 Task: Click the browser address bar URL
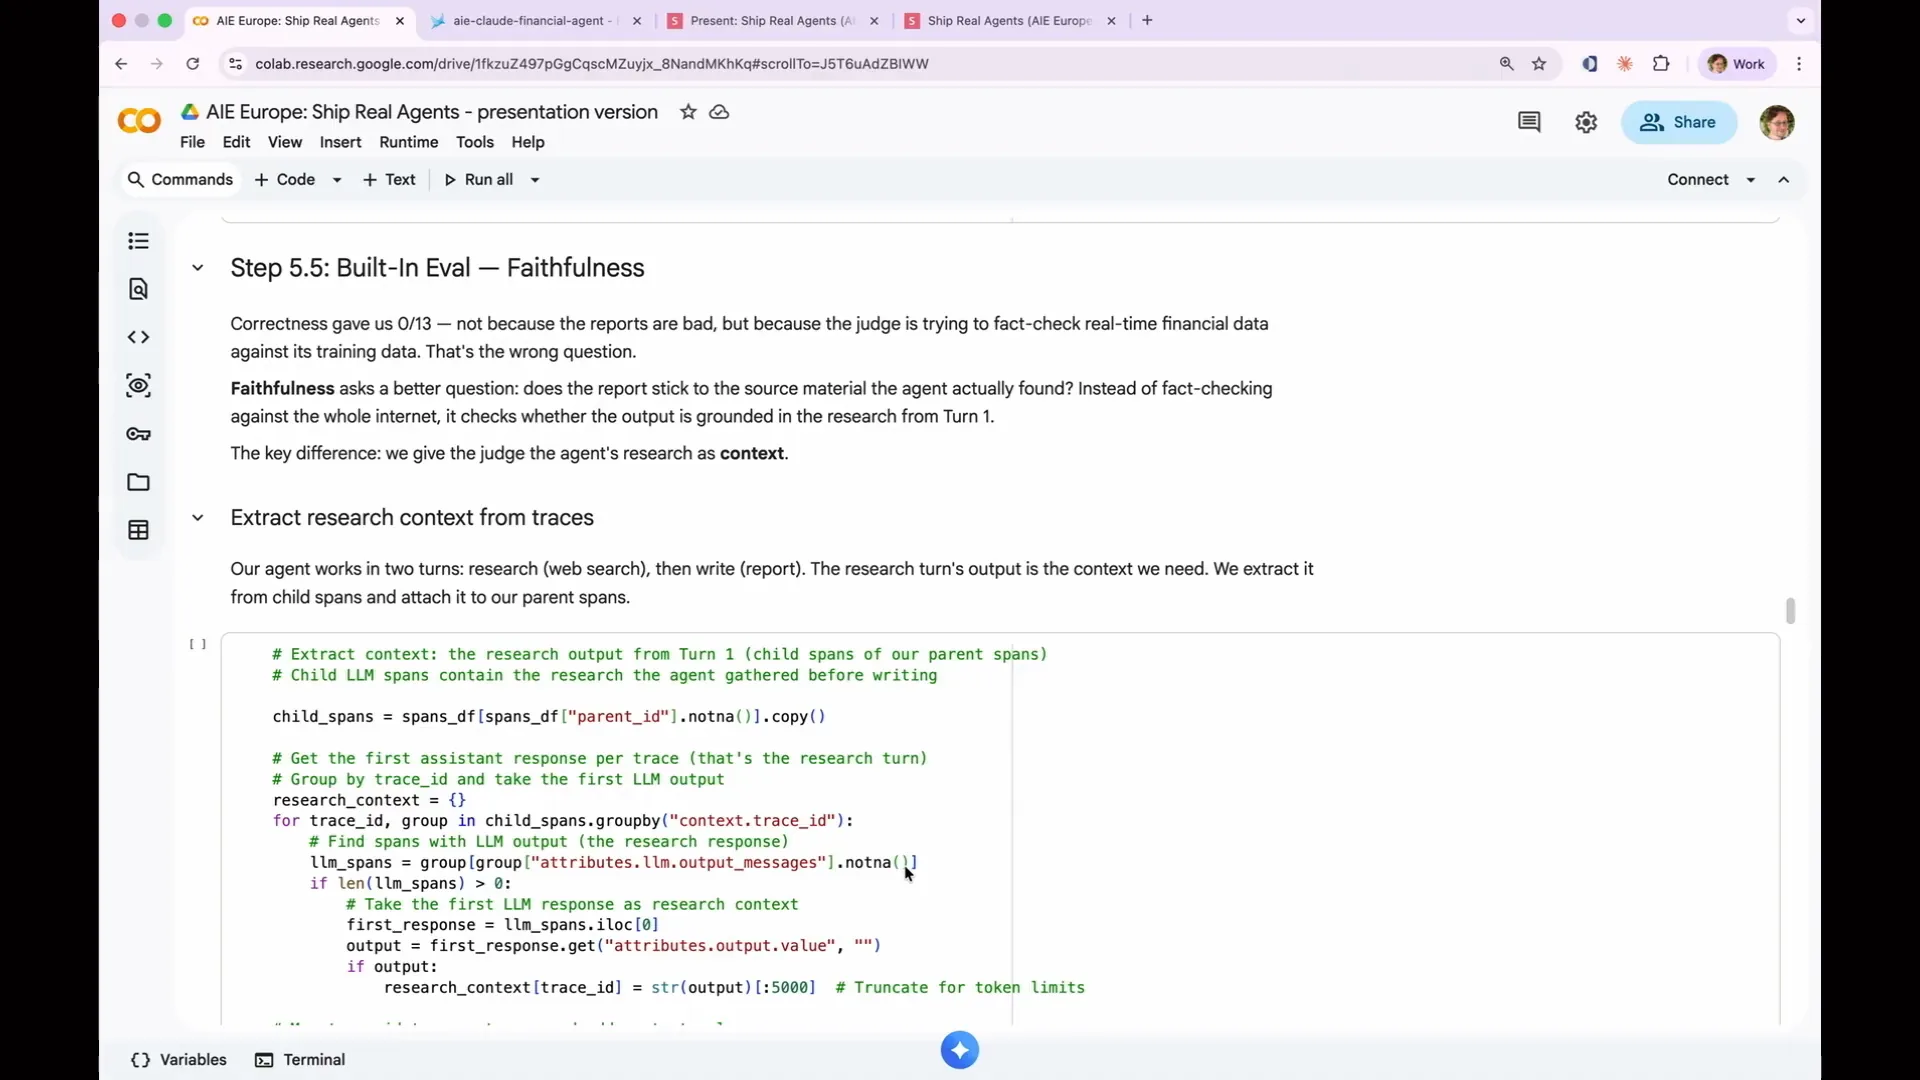592,64
